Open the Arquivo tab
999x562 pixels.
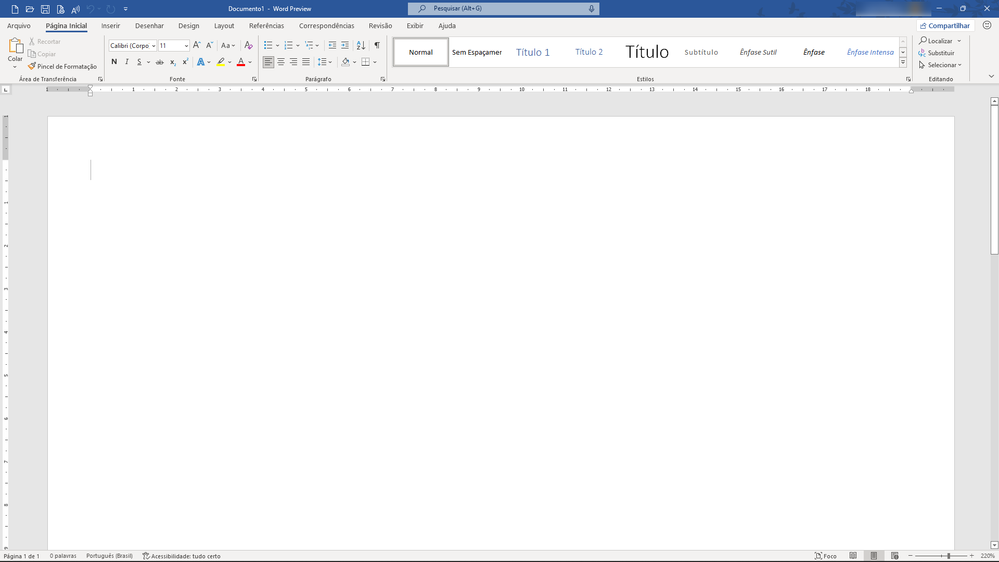pos(18,26)
